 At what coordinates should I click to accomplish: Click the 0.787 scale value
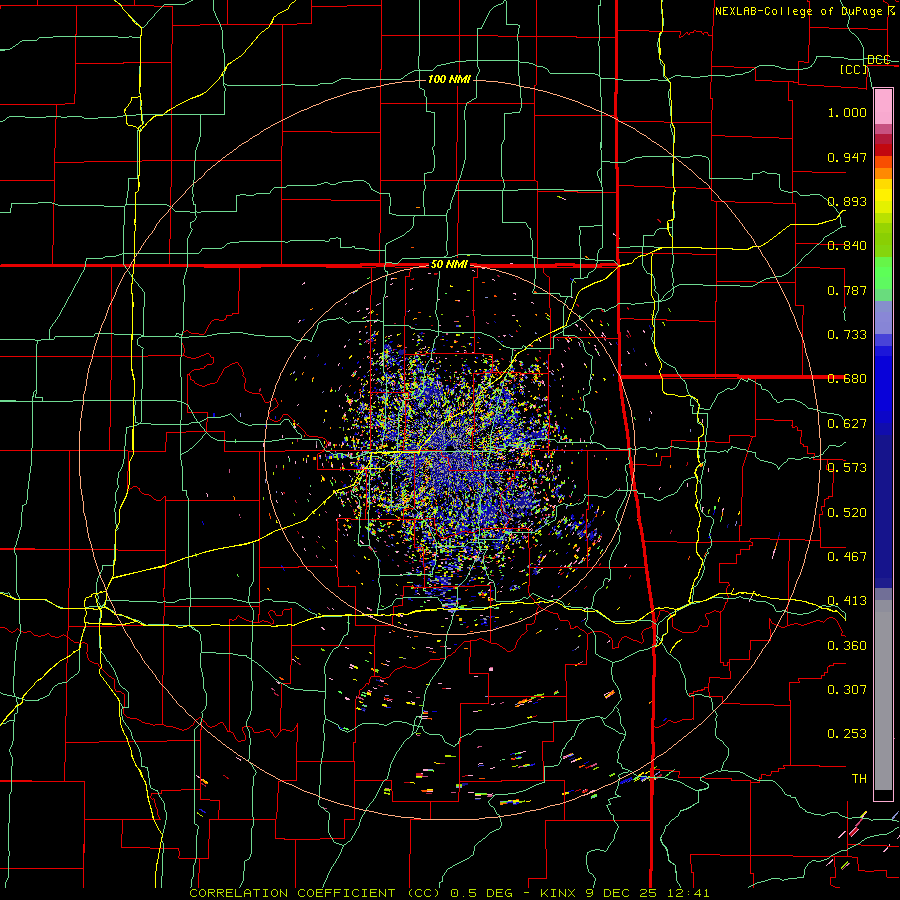pyautogui.click(x=847, y=290)
